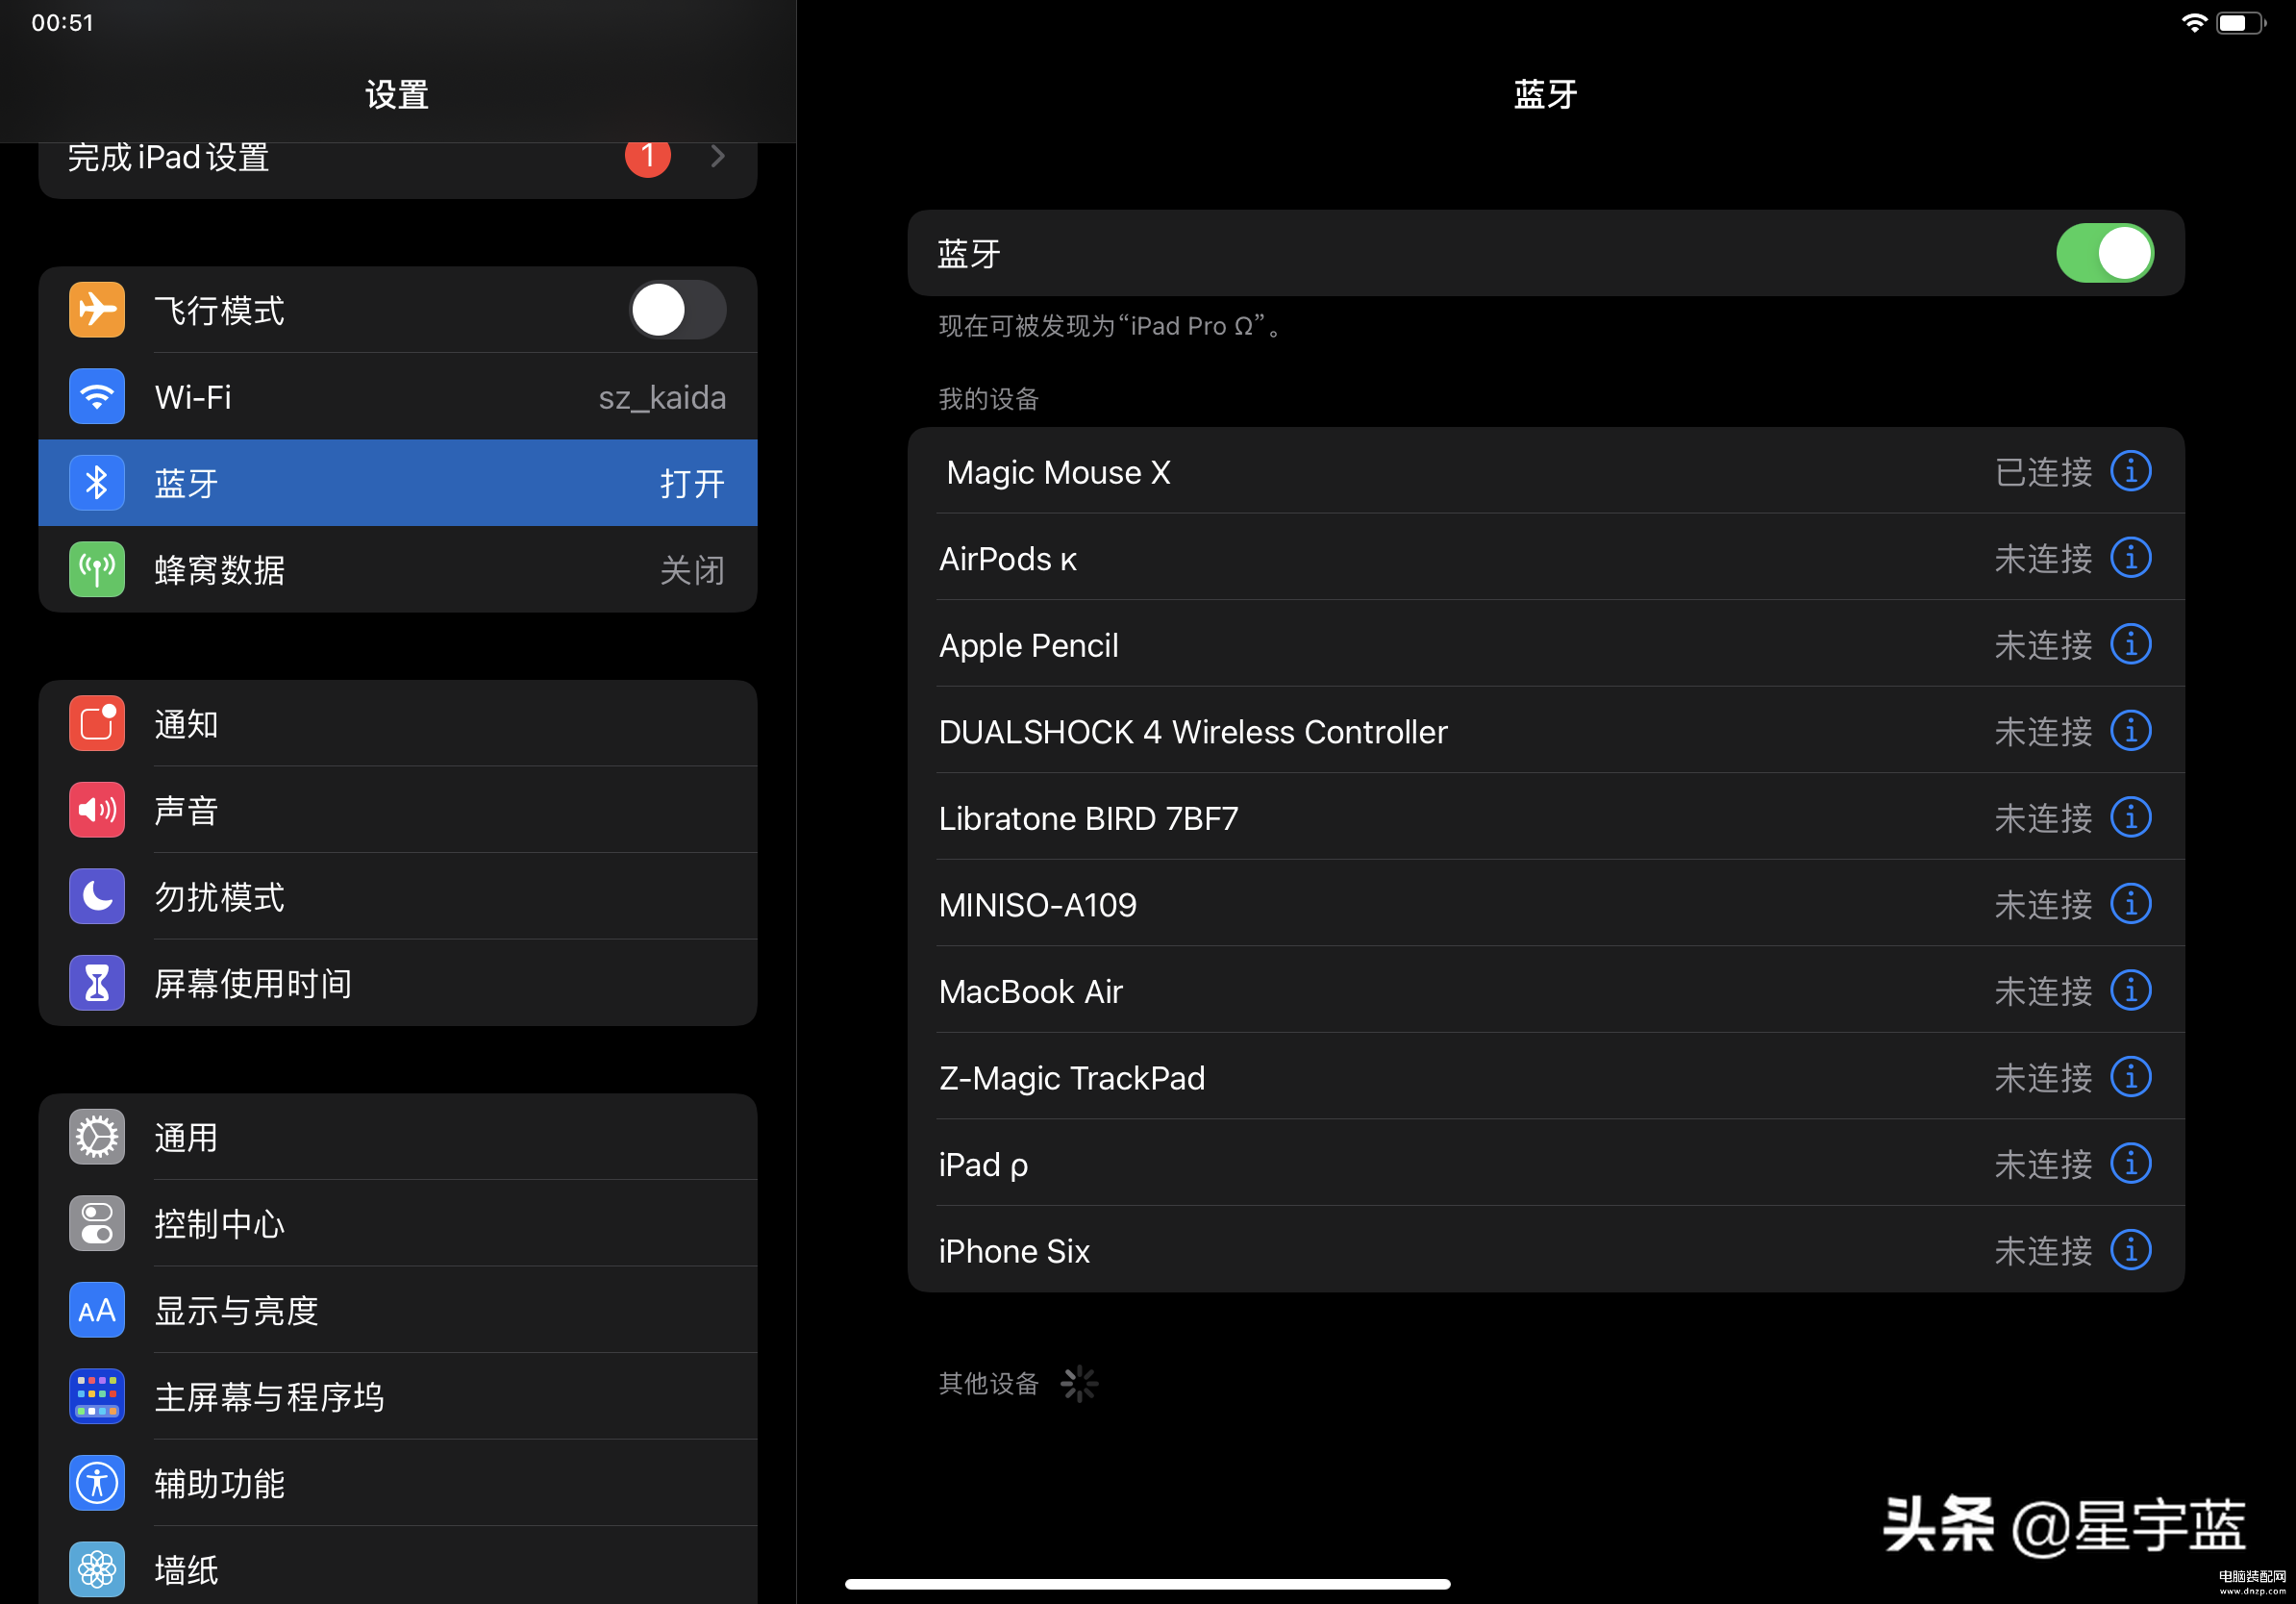Tap the Airplane Mode icon

[97, 310]
